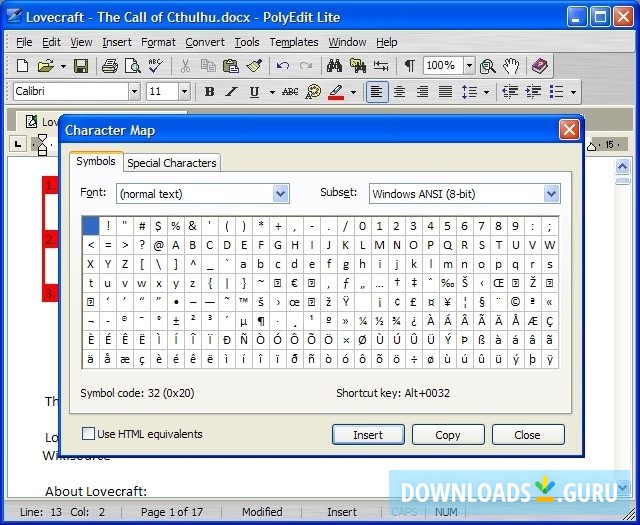Screen dimensions: 640x525
Task: Open the Templates menu
Action: point(294,42)
